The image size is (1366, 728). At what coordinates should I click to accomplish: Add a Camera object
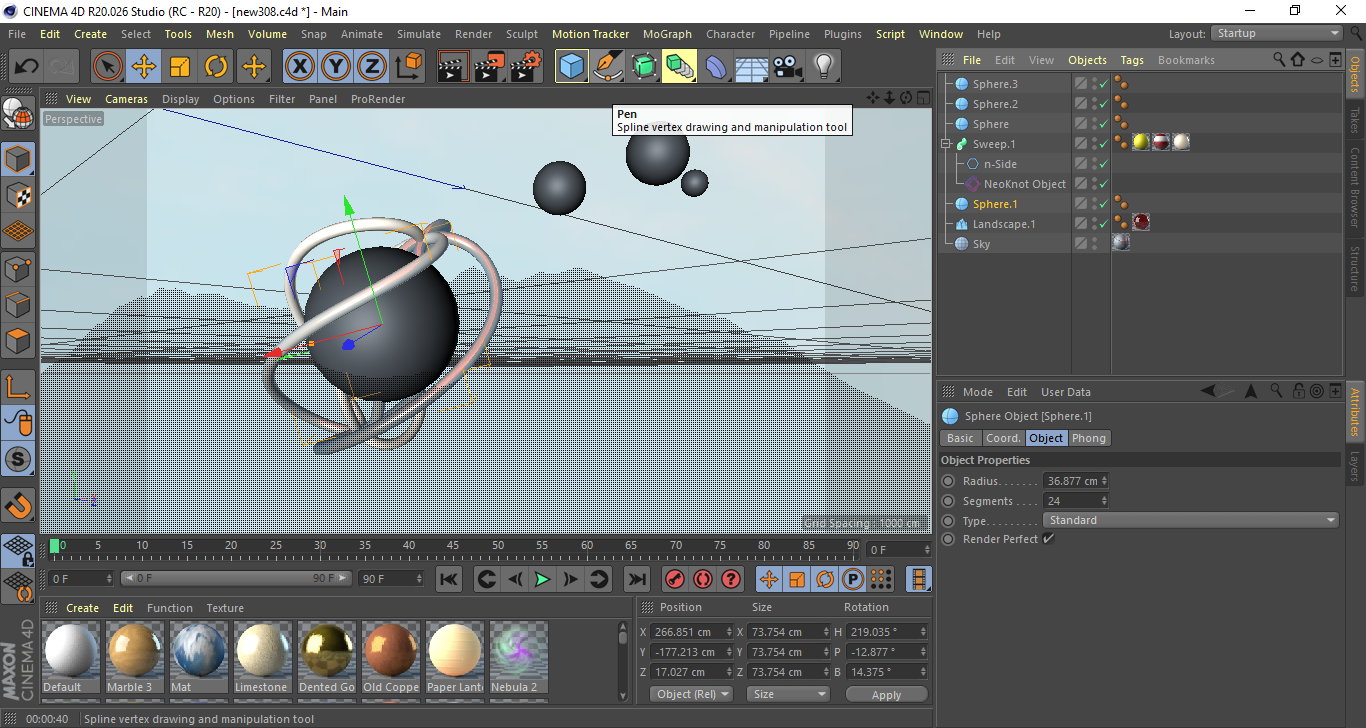coord(787,67)
